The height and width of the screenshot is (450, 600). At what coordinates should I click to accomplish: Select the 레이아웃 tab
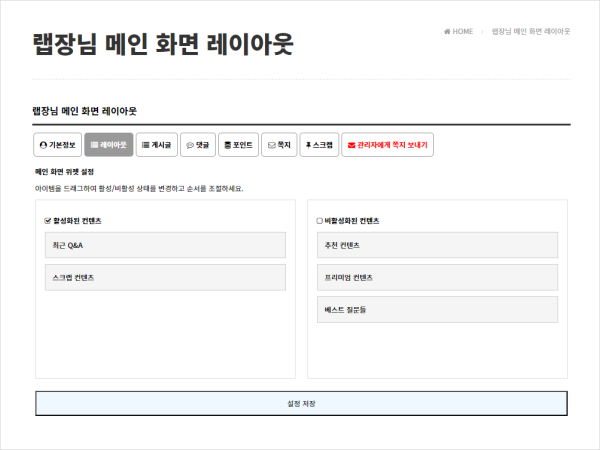coord(109,145)
